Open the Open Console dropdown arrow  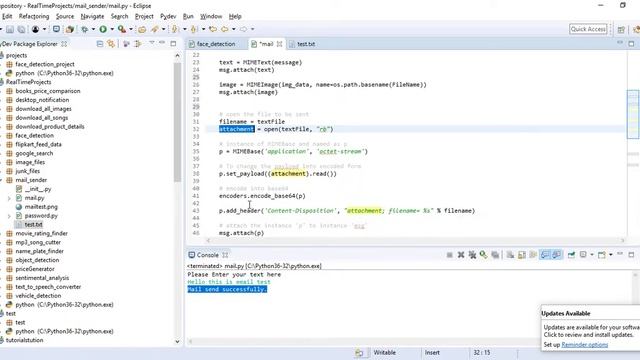[610, 255]
